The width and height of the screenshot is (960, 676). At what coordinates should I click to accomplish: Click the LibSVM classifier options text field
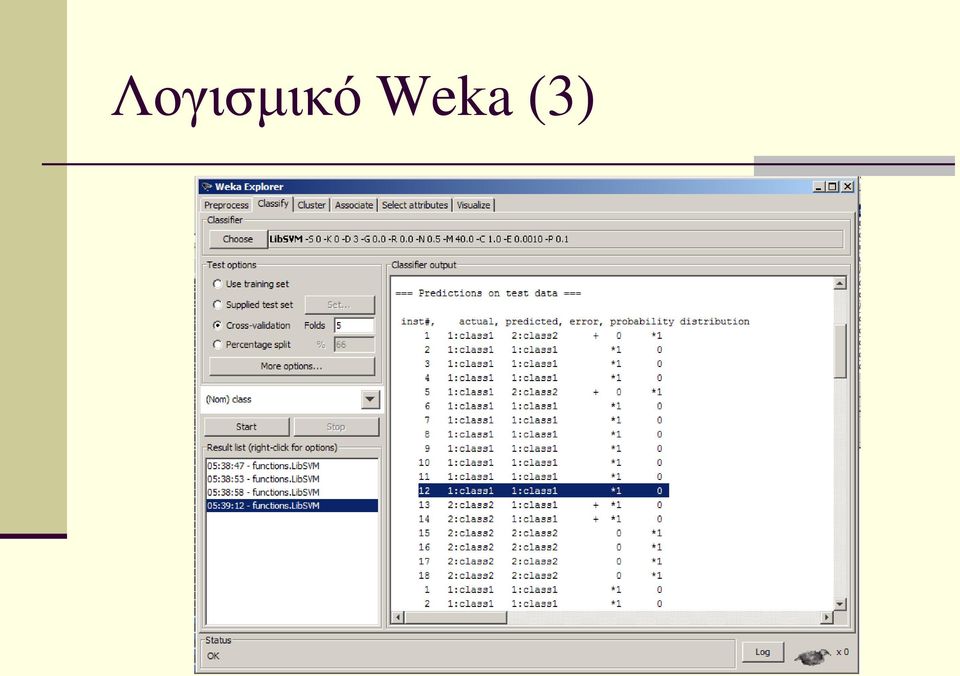tap(555, 239)
